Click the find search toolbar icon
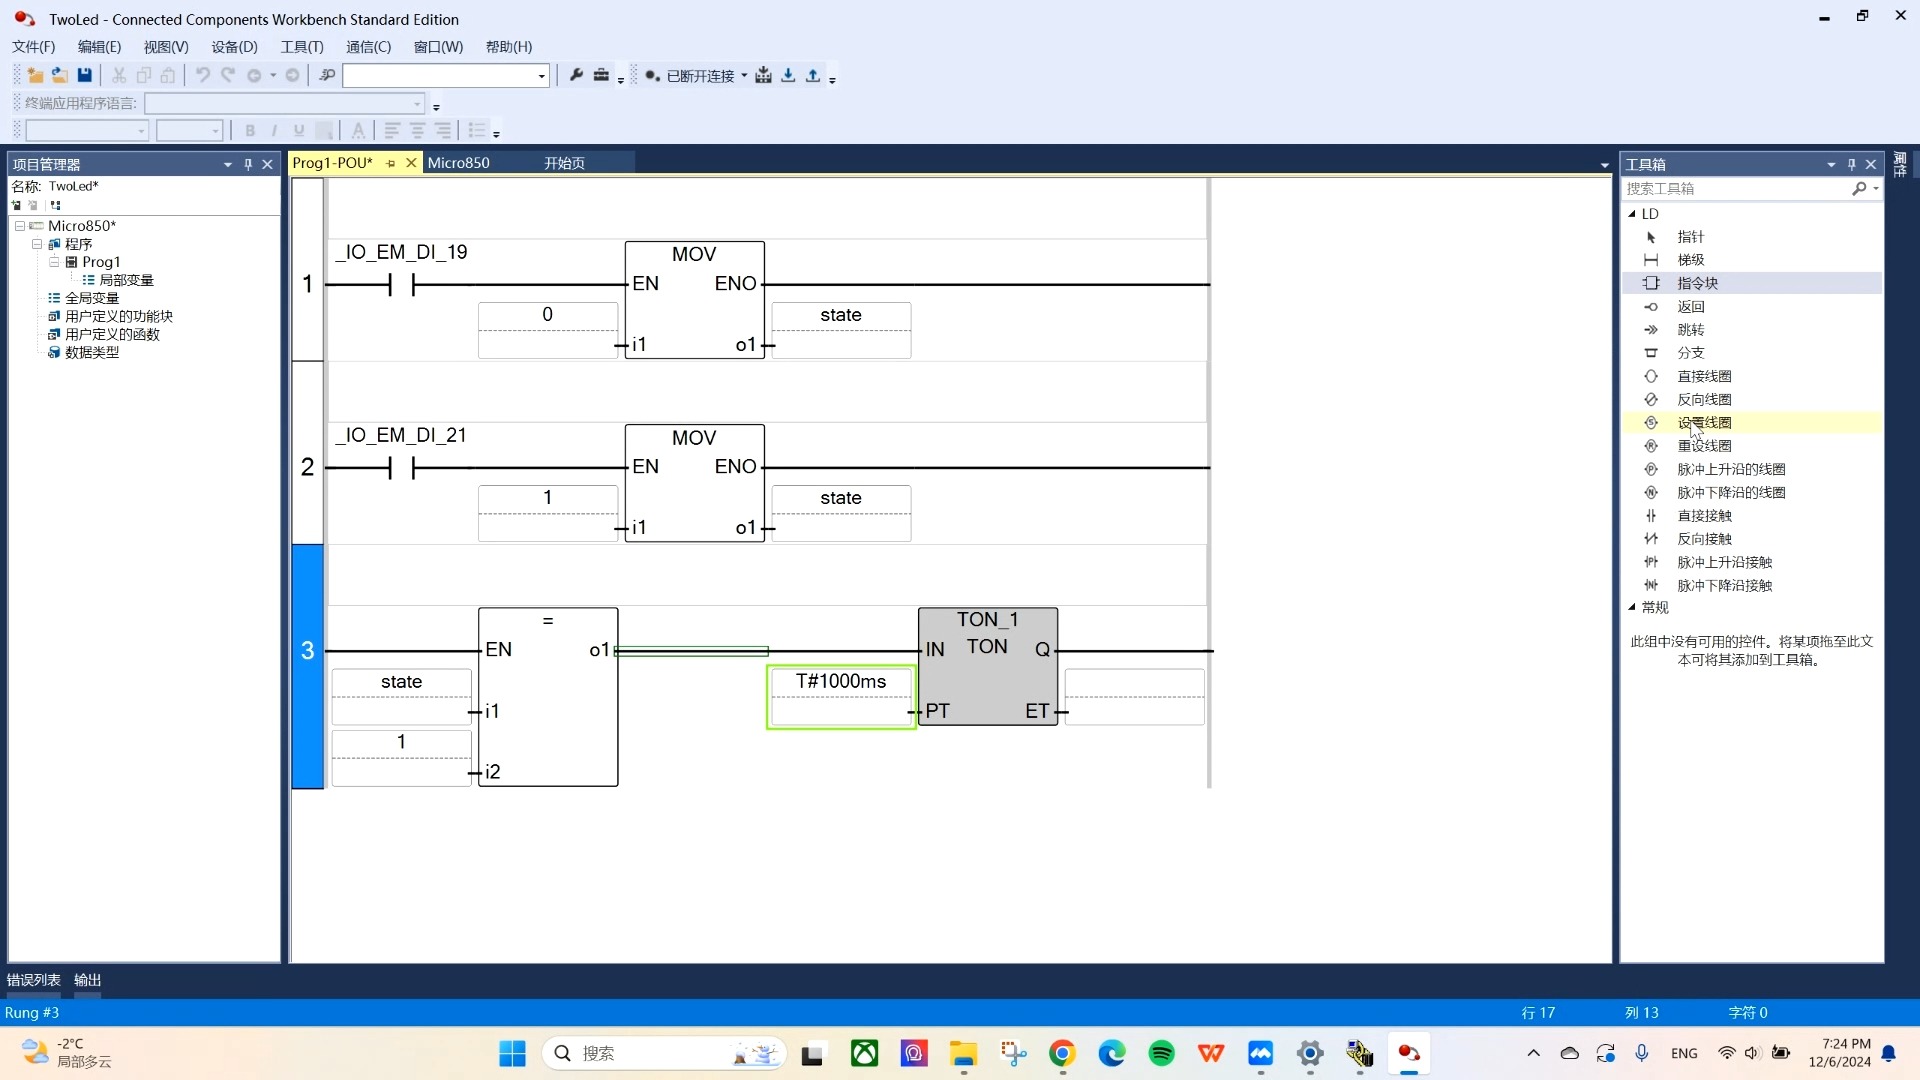 327,75
